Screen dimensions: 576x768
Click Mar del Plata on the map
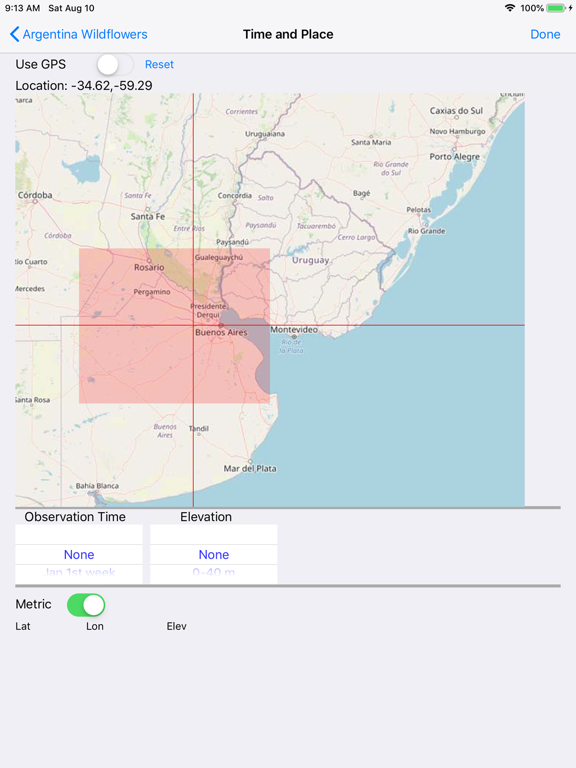(x=250, y=468)
